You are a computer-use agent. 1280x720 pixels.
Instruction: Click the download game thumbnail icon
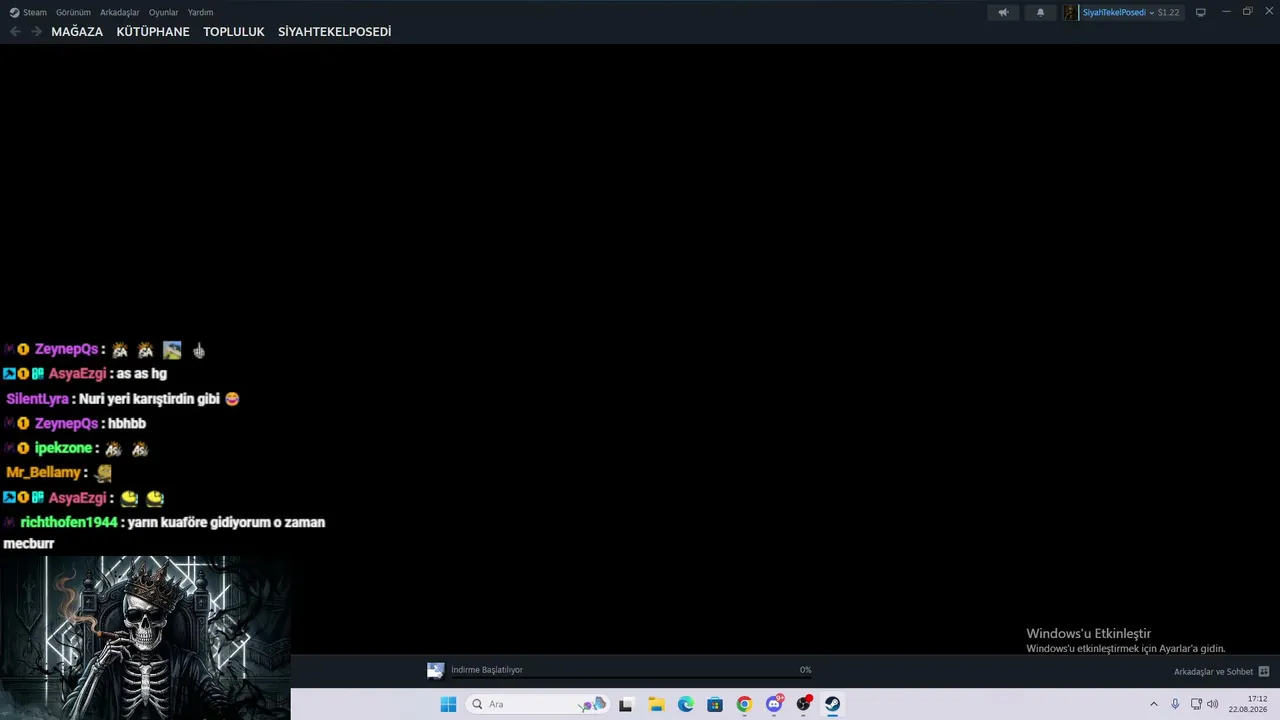(435, 670)
